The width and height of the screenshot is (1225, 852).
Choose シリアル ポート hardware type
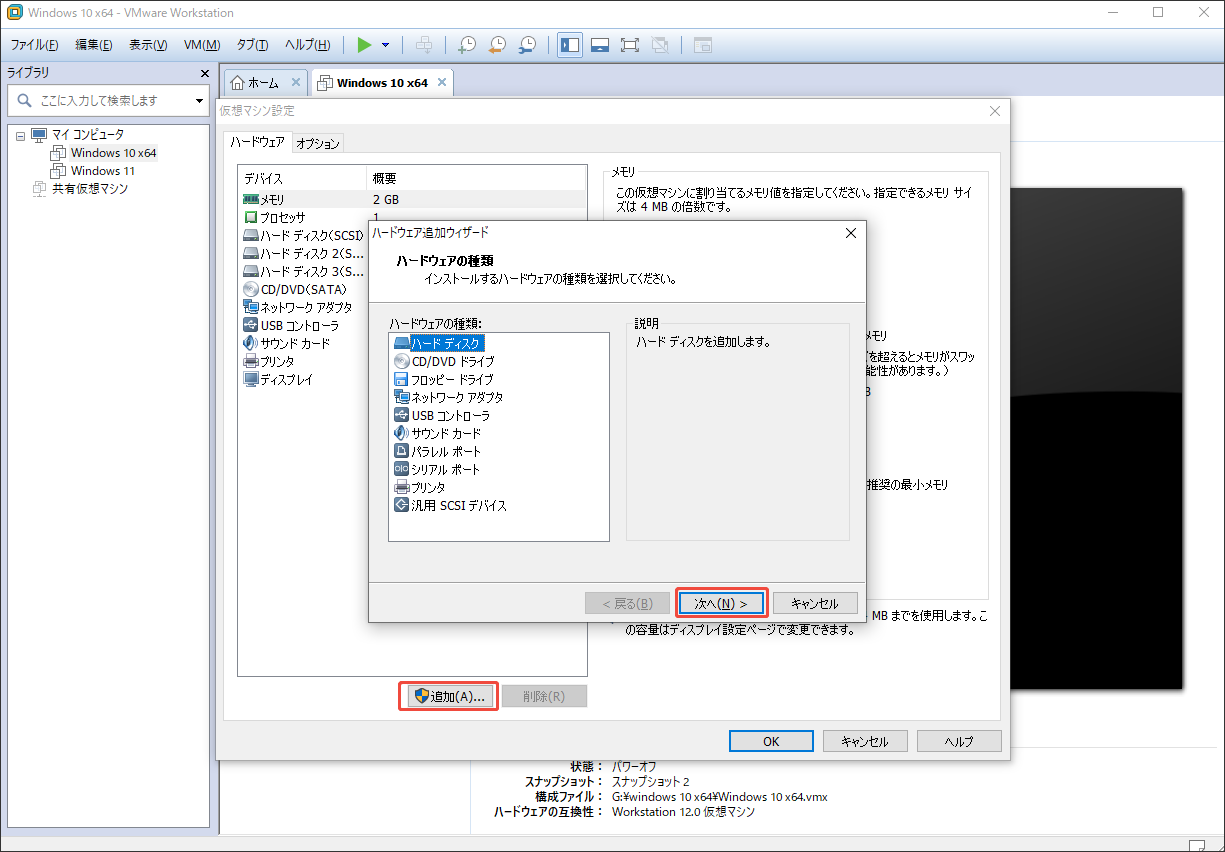pos(438,469)
